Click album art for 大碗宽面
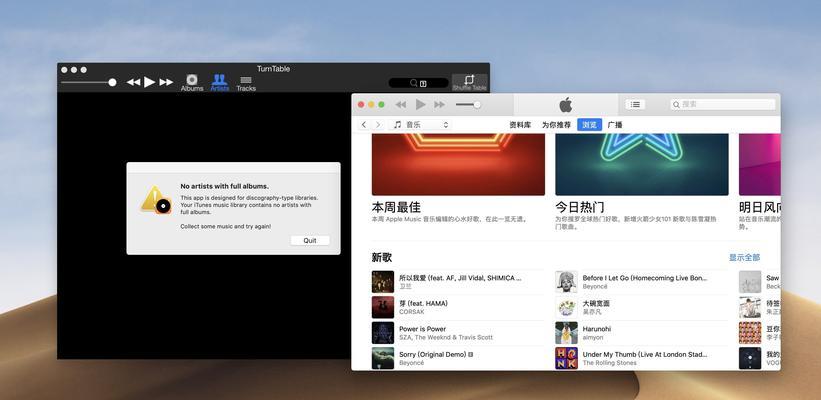 tap(566, 307)
